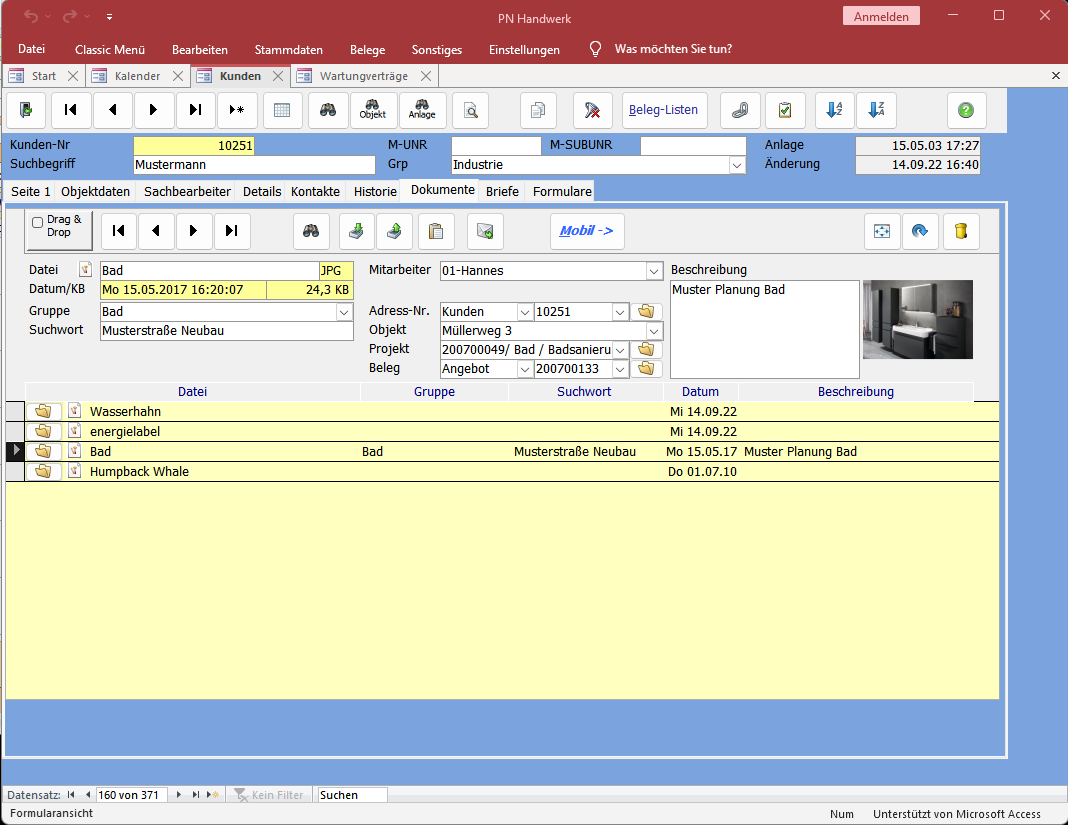Click the exit door icon in toolbar

click(27, 110)
